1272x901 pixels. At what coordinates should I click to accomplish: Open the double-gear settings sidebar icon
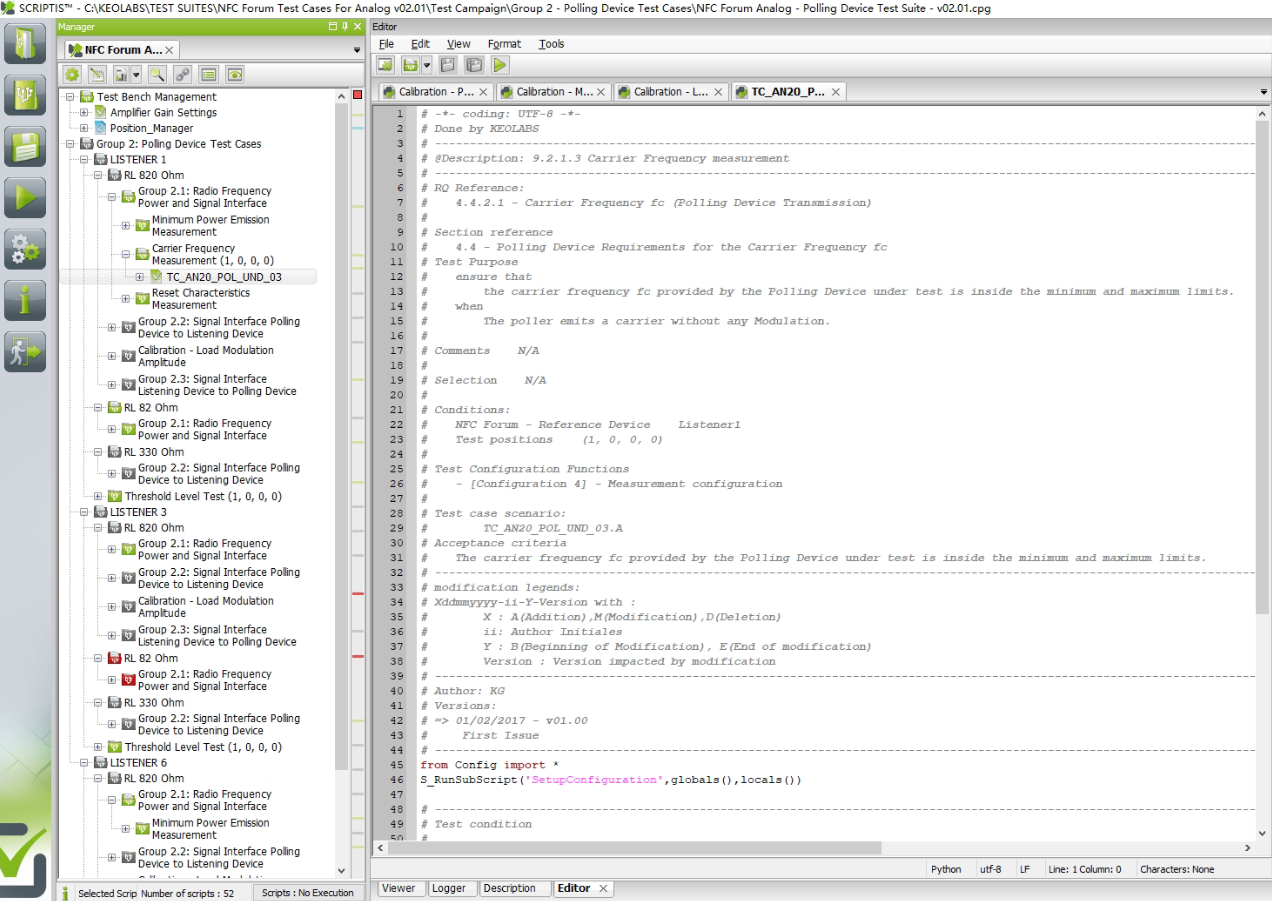[x=26, y=249]
